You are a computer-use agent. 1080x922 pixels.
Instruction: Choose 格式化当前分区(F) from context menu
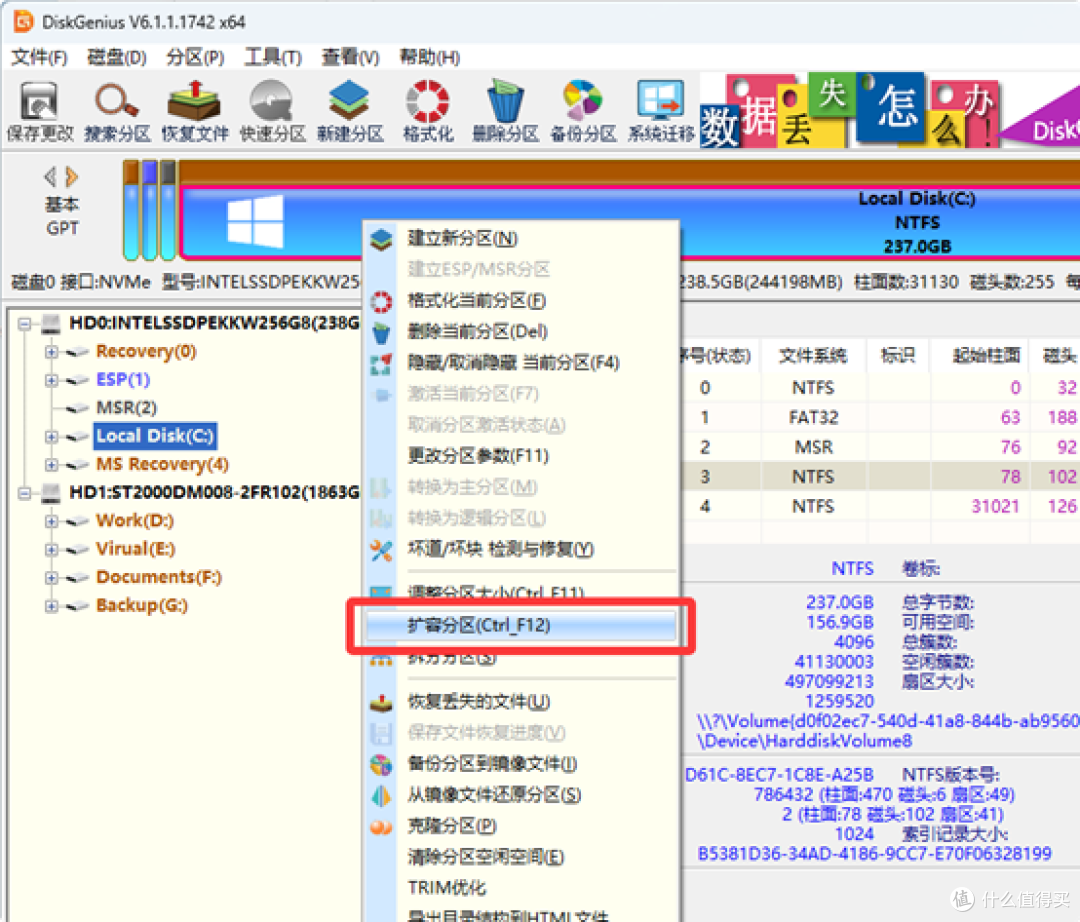pyautogui.click(x=521, y=301)
